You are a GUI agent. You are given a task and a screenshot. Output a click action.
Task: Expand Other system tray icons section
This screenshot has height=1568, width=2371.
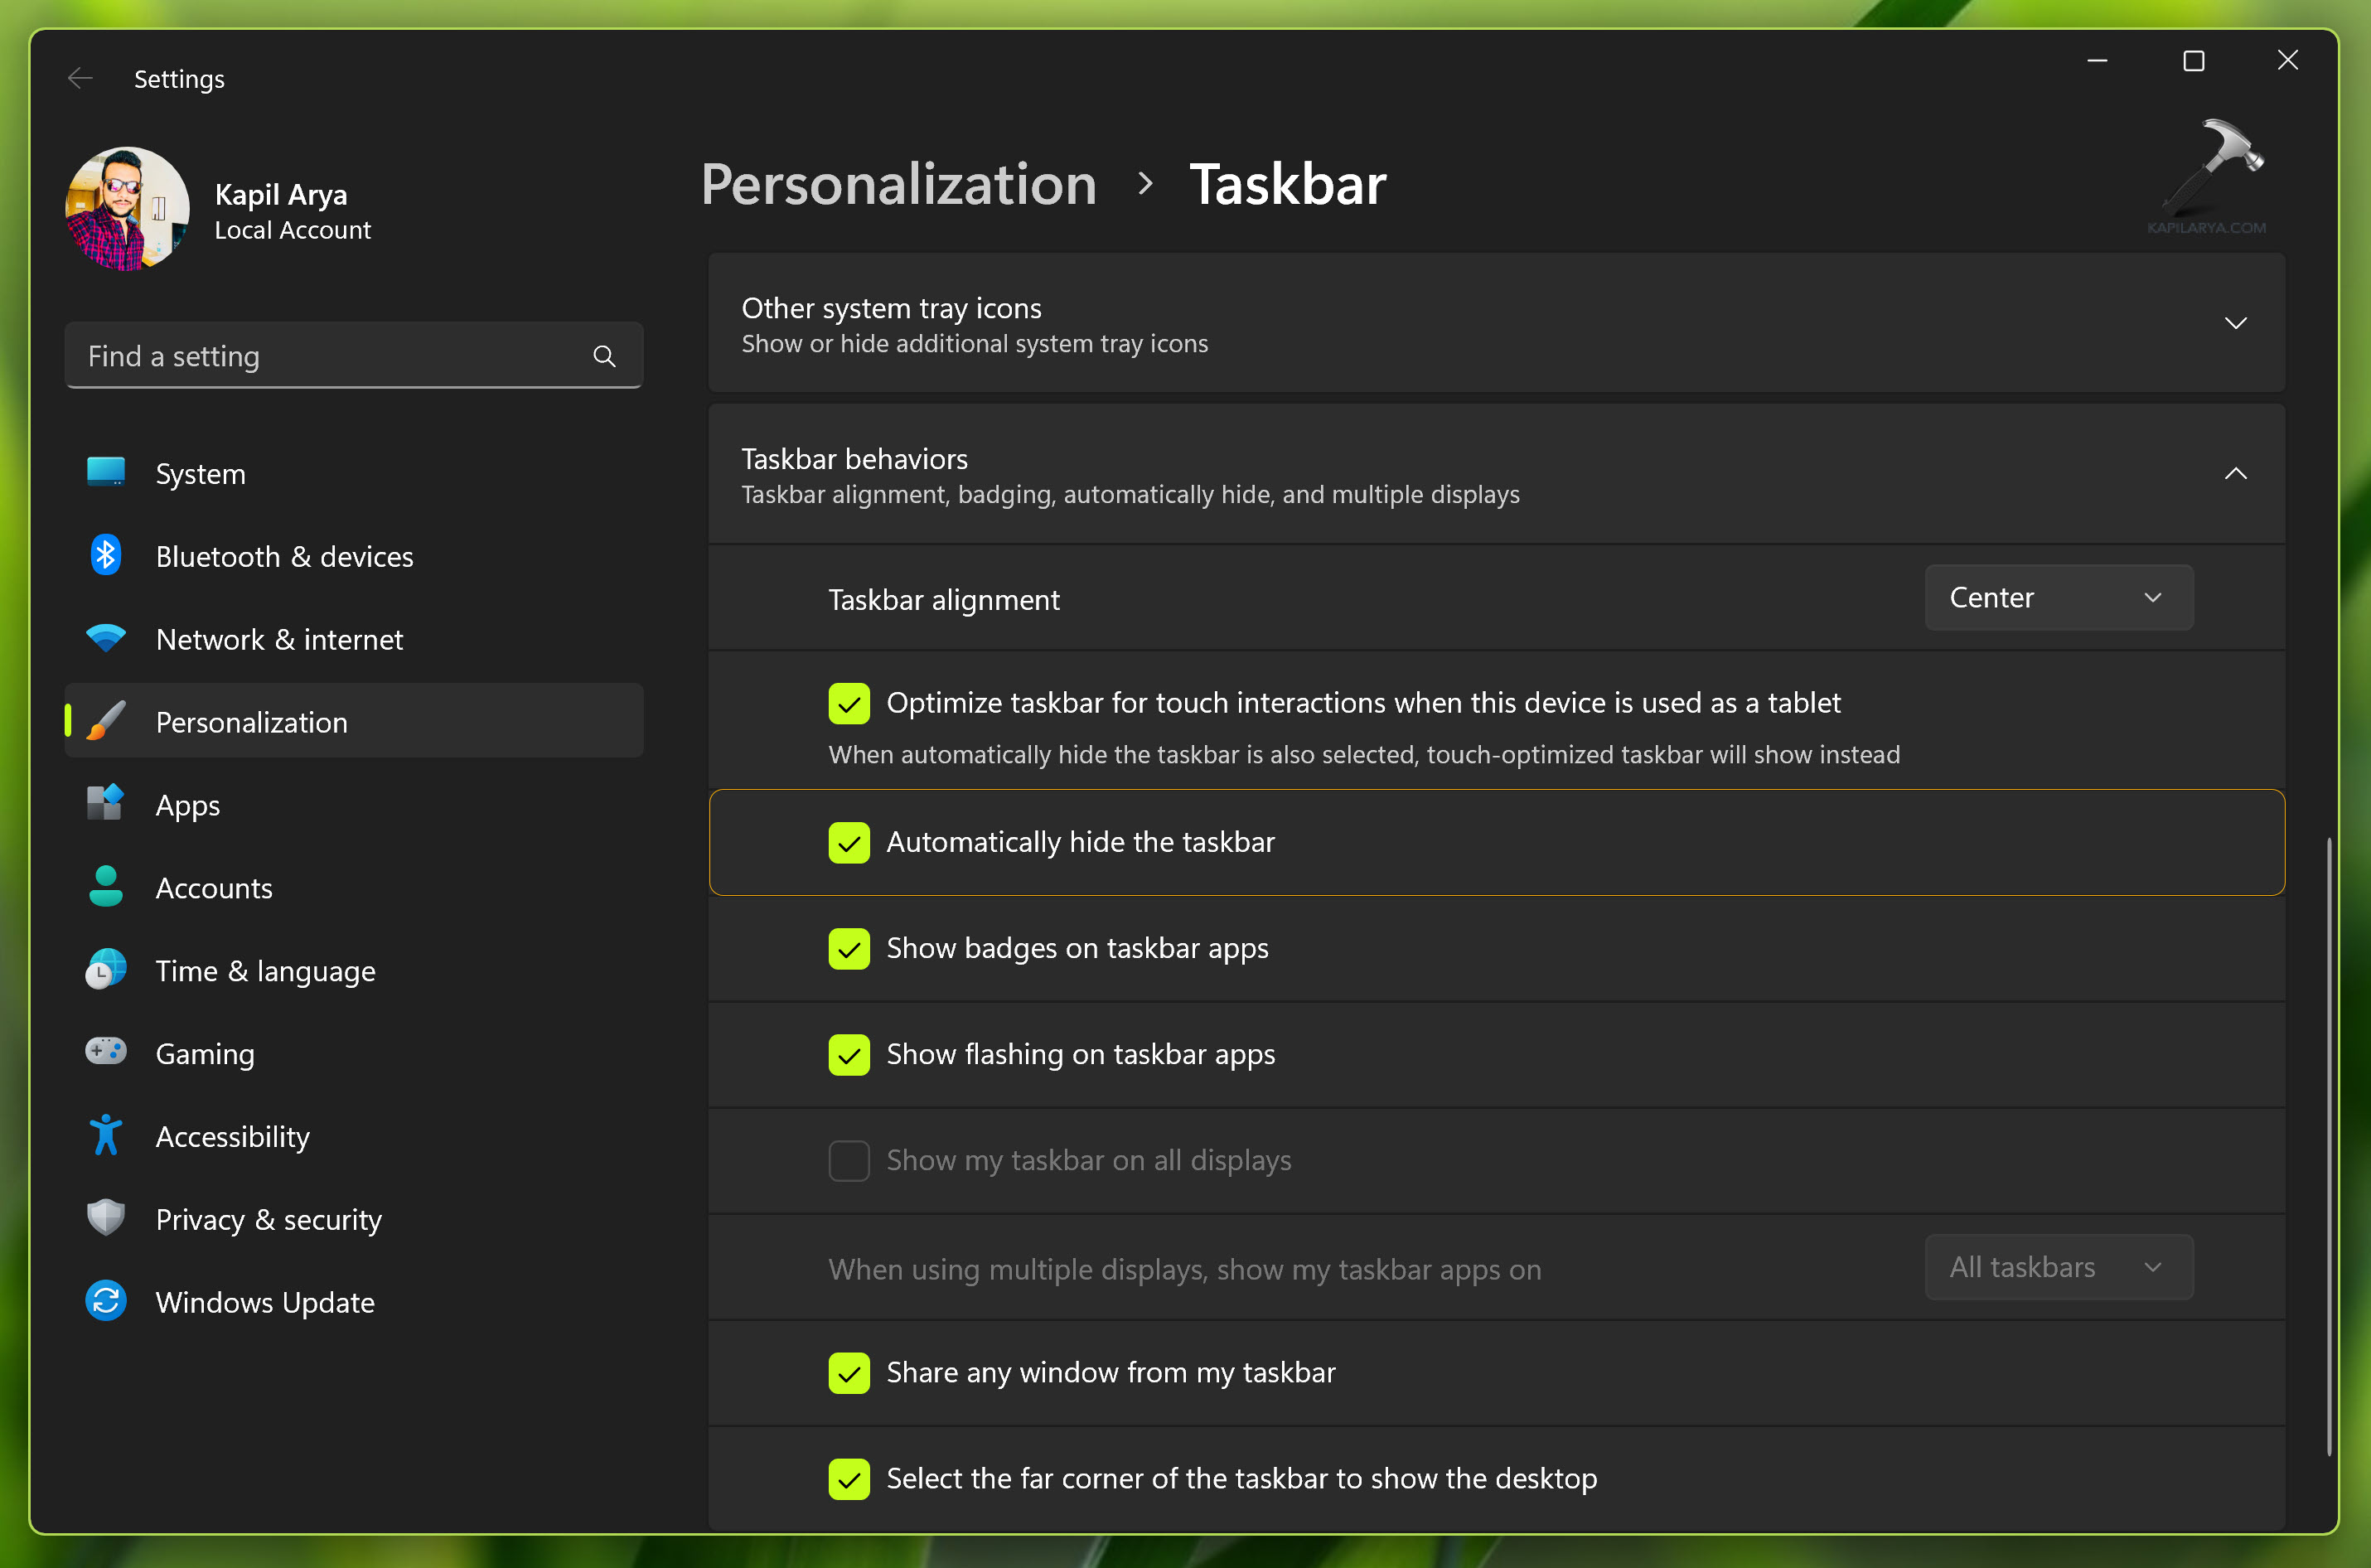click(2235, 323)
